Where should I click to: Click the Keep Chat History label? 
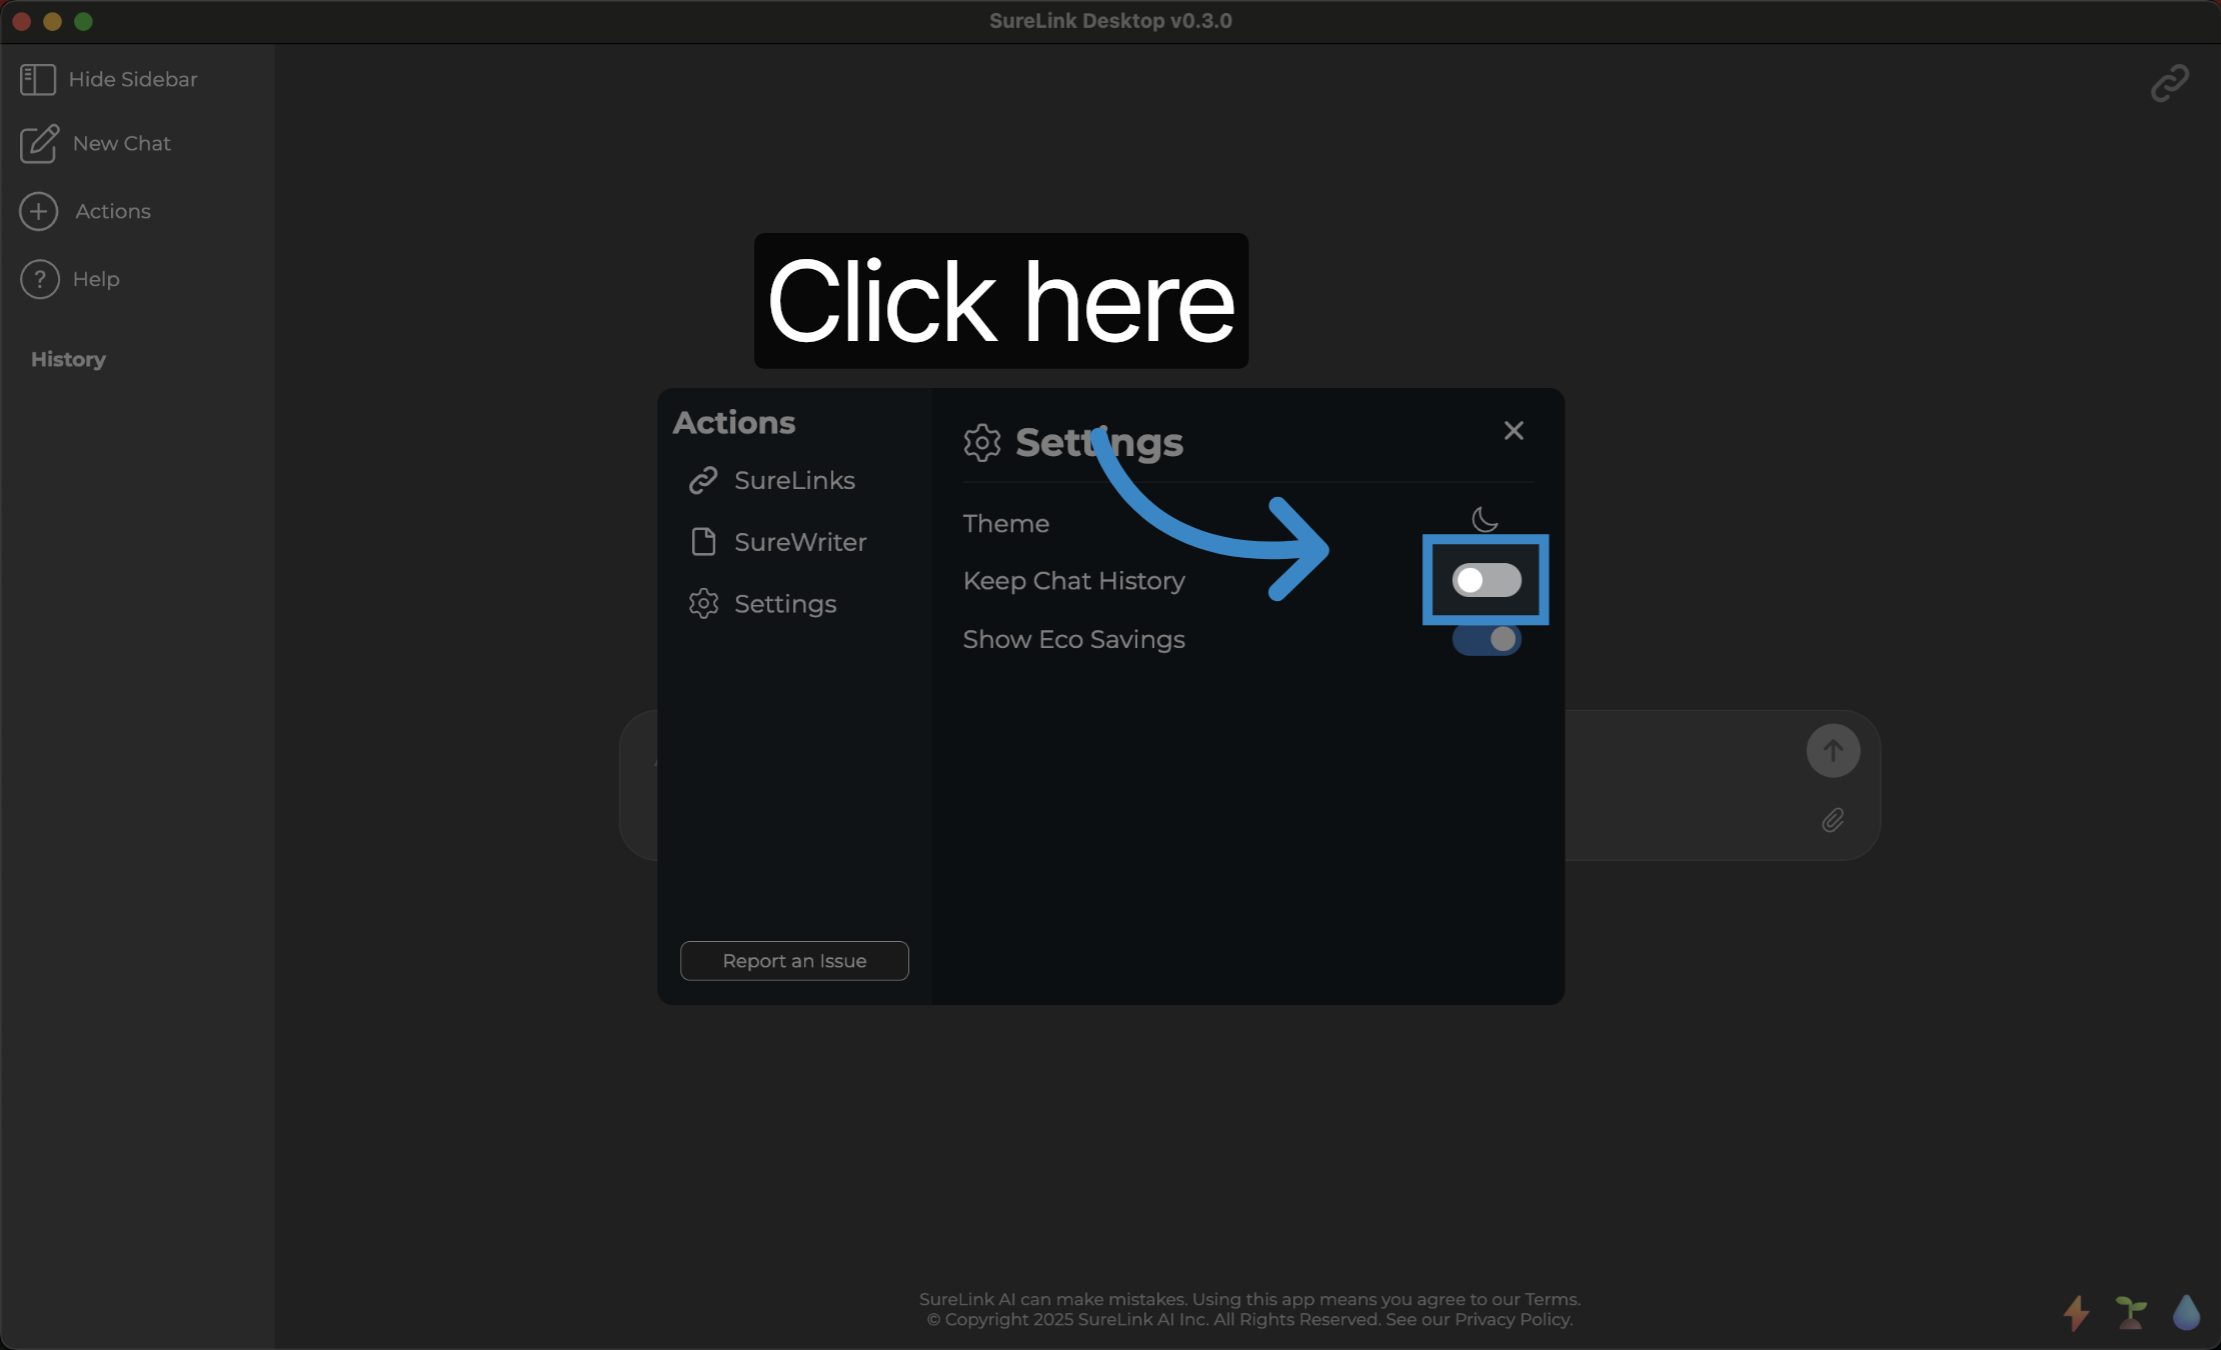tap(1073, 581)
